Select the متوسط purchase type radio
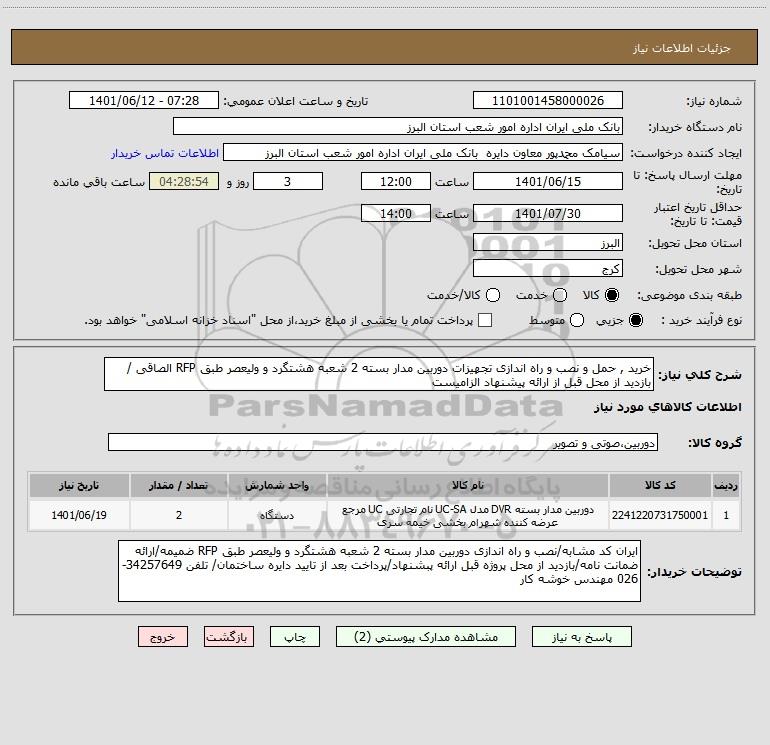Viewport: 770px width, 745px height. [577, 320]
